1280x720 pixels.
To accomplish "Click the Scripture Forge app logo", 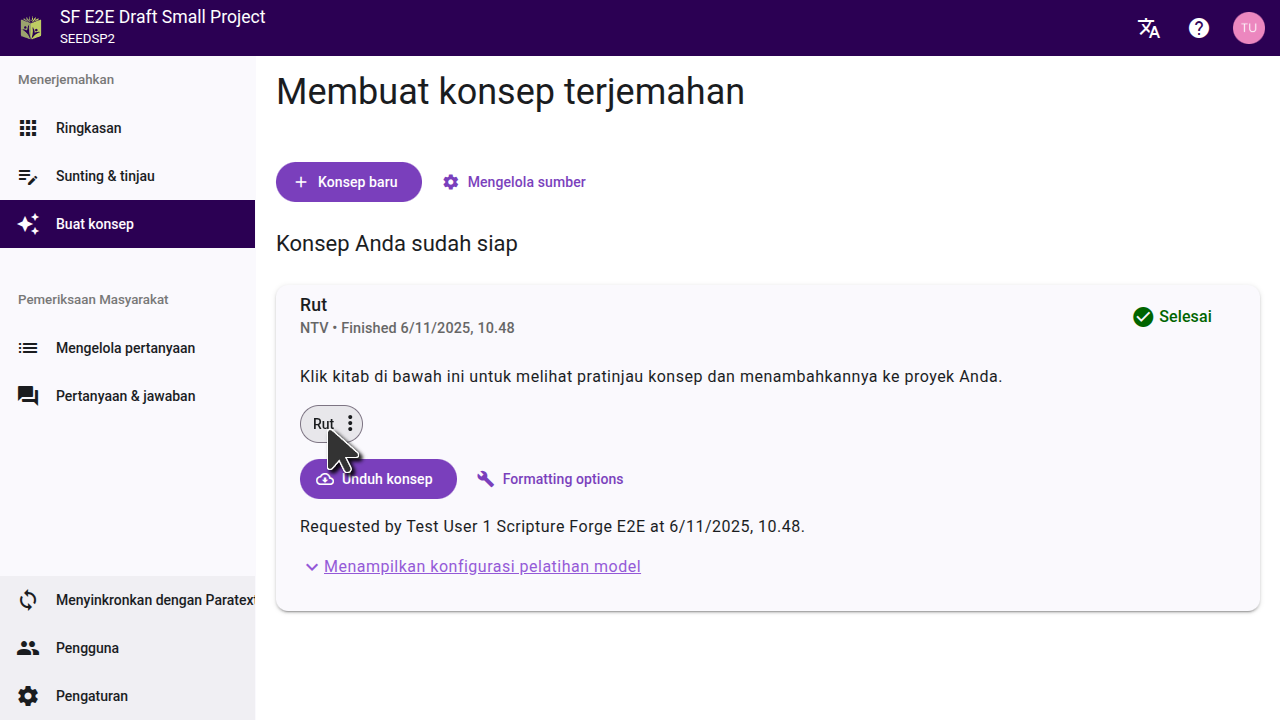I will (31, 28).
